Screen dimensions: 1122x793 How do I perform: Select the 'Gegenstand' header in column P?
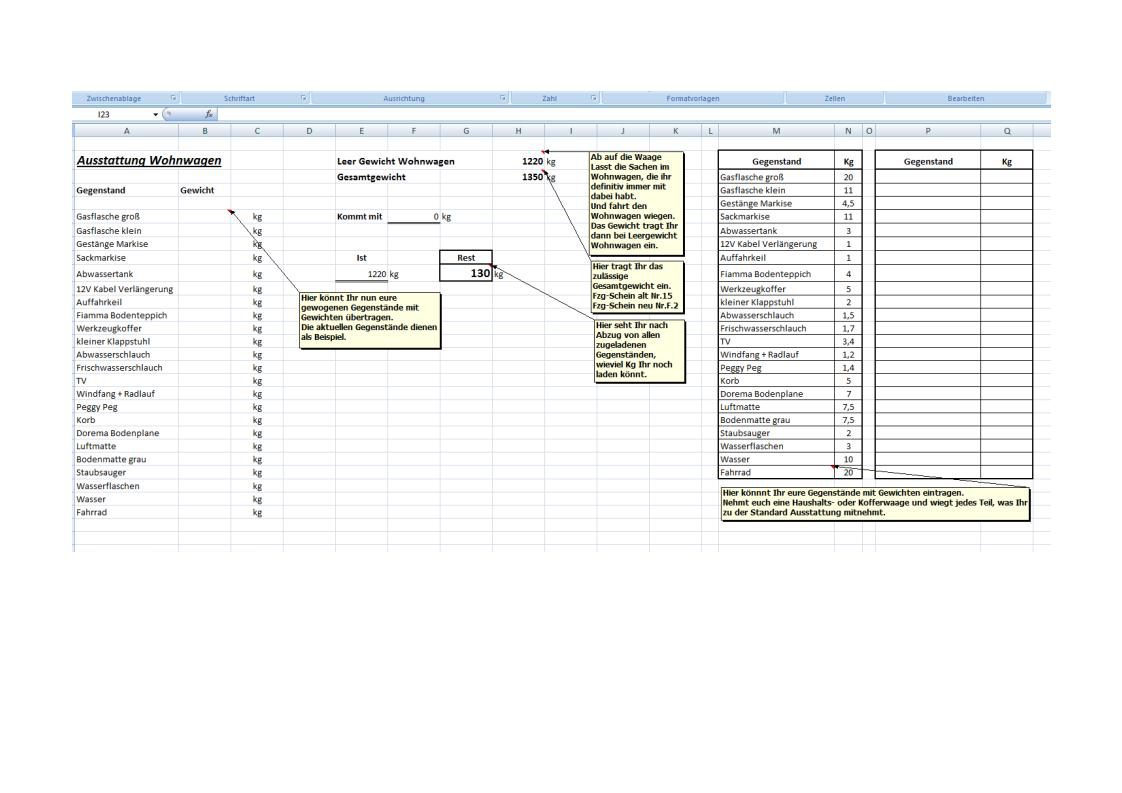pos(928,162)
